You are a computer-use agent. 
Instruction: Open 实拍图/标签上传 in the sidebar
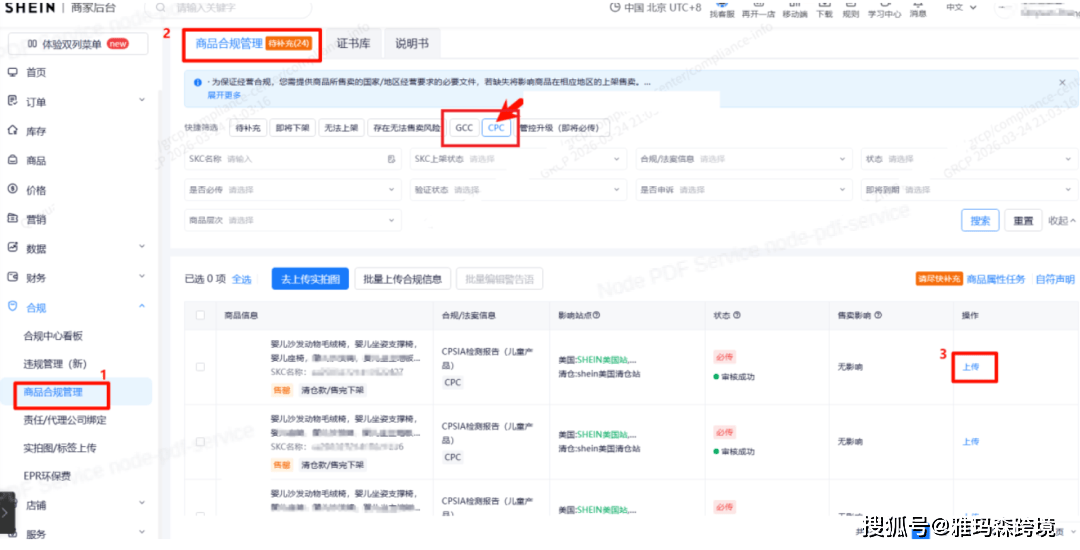(60, 448)
